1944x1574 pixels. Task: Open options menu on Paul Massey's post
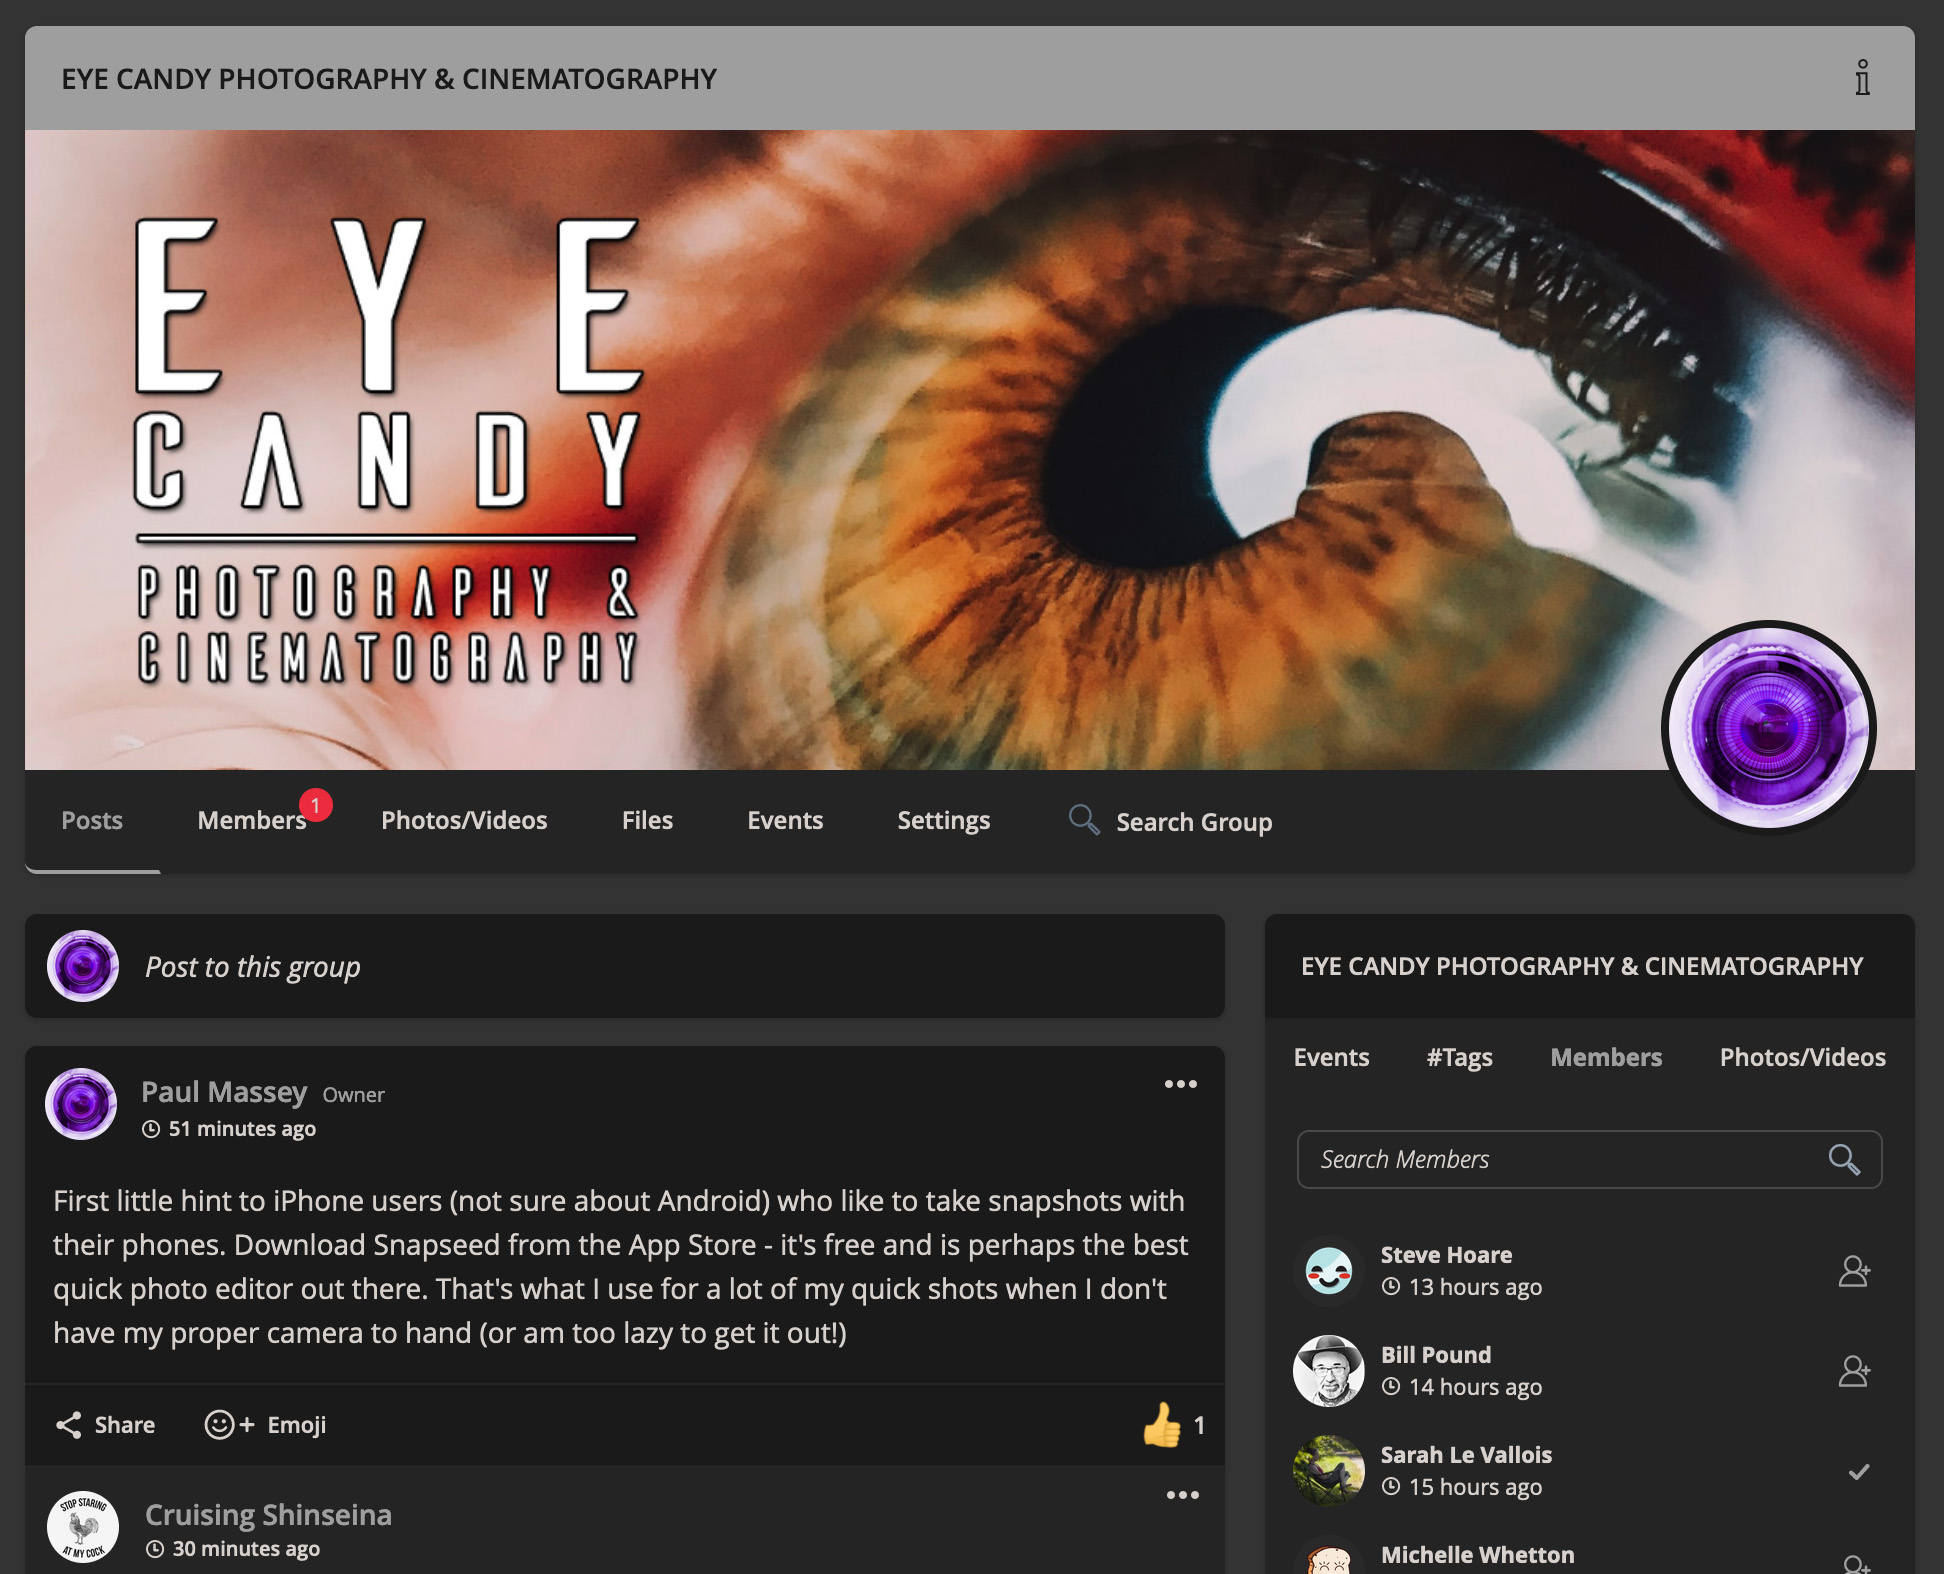[1180, 1084]
